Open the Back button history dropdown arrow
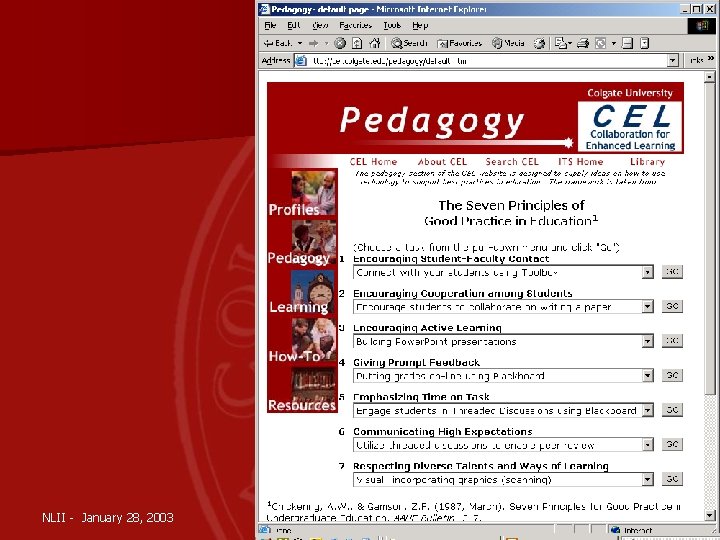 (x=300, y=43)
